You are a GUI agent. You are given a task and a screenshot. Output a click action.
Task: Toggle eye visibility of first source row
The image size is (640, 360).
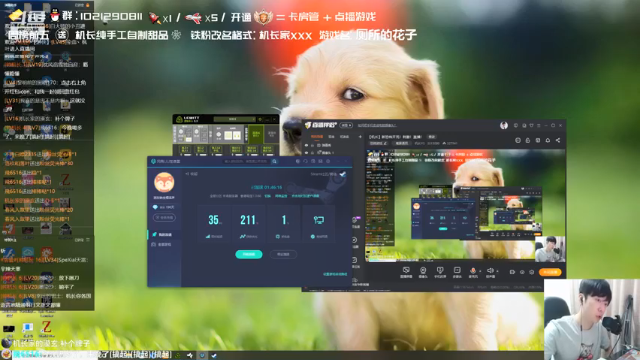[x=306, y=145]
